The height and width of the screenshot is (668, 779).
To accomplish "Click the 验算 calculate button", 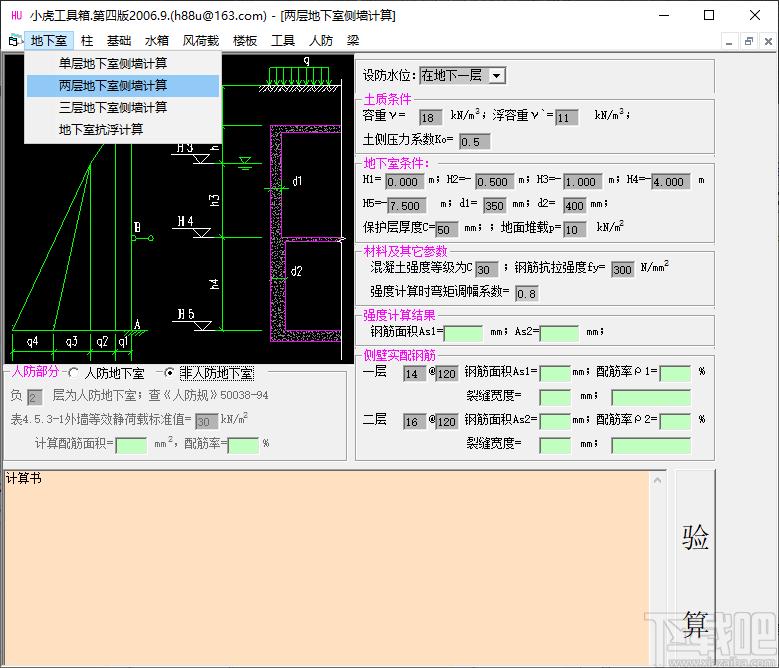I will pyautogui.click(x=696, y=568).
